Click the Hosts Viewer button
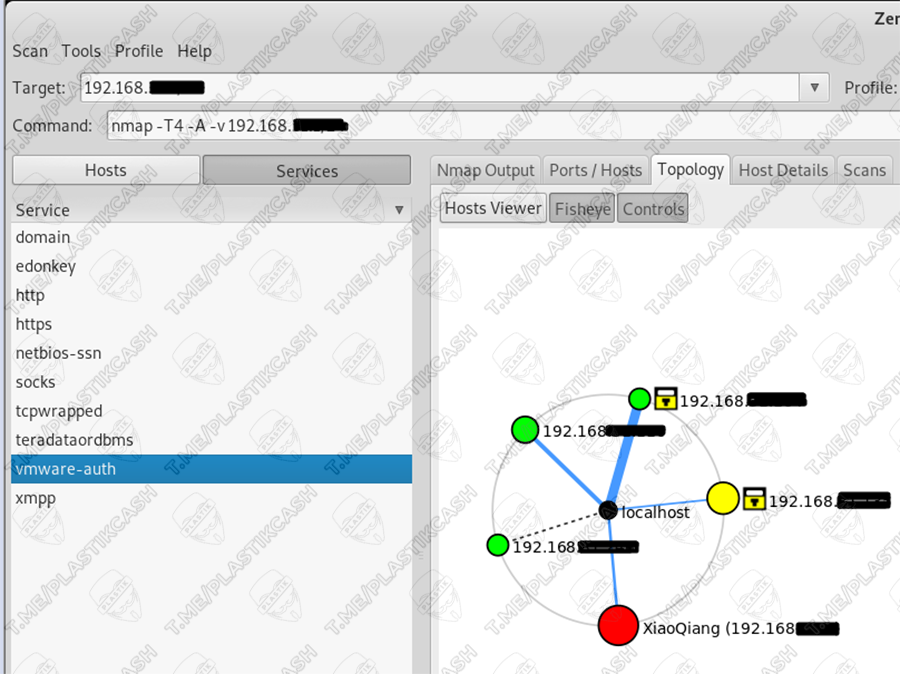 493,208
